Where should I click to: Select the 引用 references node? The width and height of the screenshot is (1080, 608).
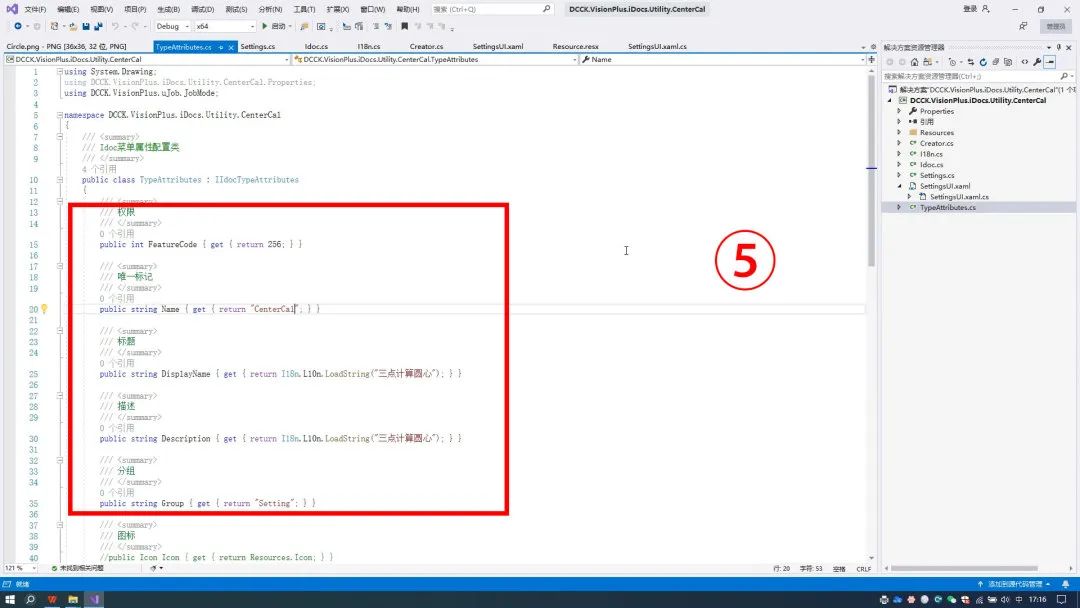[x=926, y=122]
